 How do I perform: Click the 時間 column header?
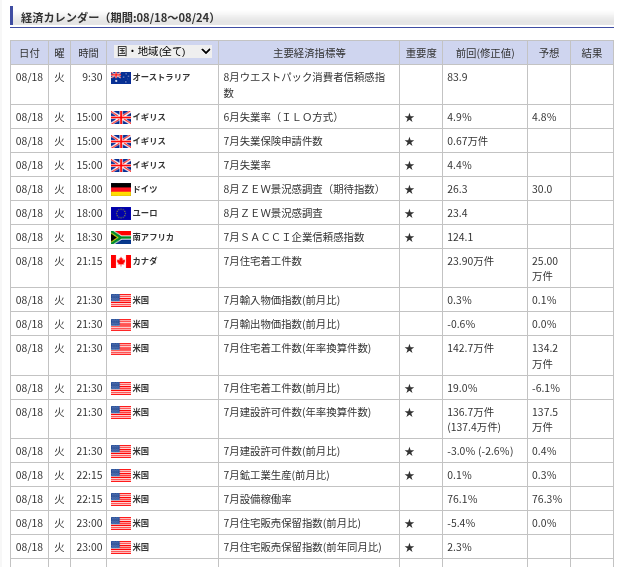click(88, 53)
